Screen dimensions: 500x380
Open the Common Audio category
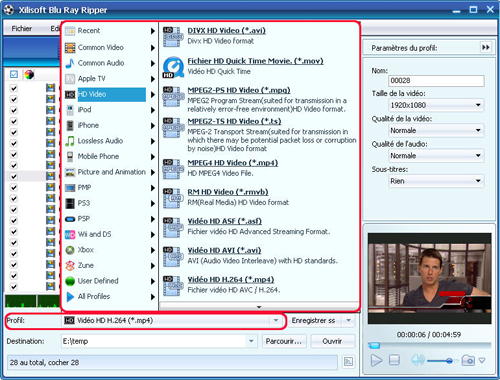point(110,63)
